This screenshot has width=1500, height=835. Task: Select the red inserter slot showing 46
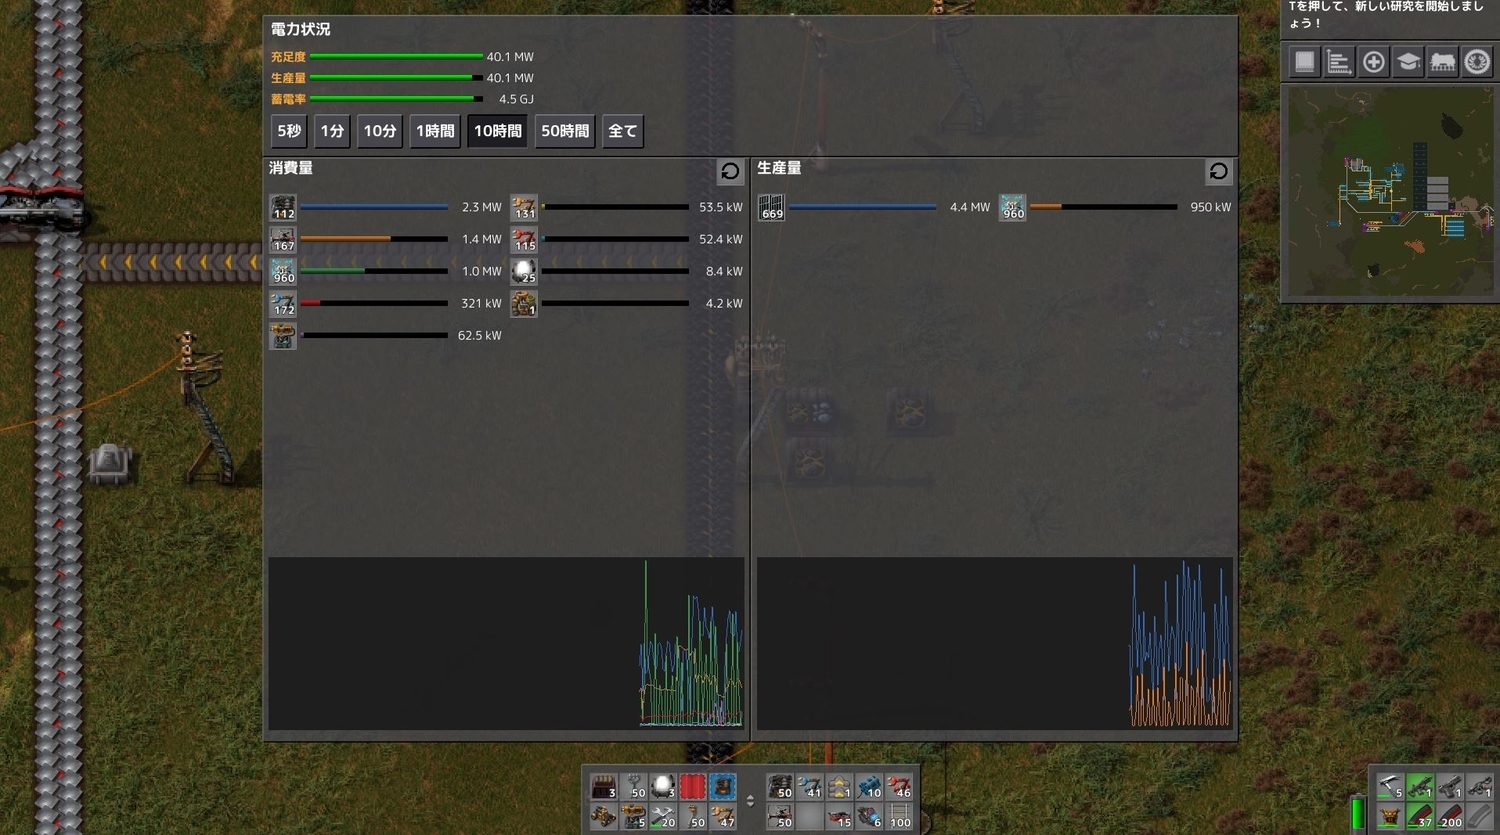899,786
